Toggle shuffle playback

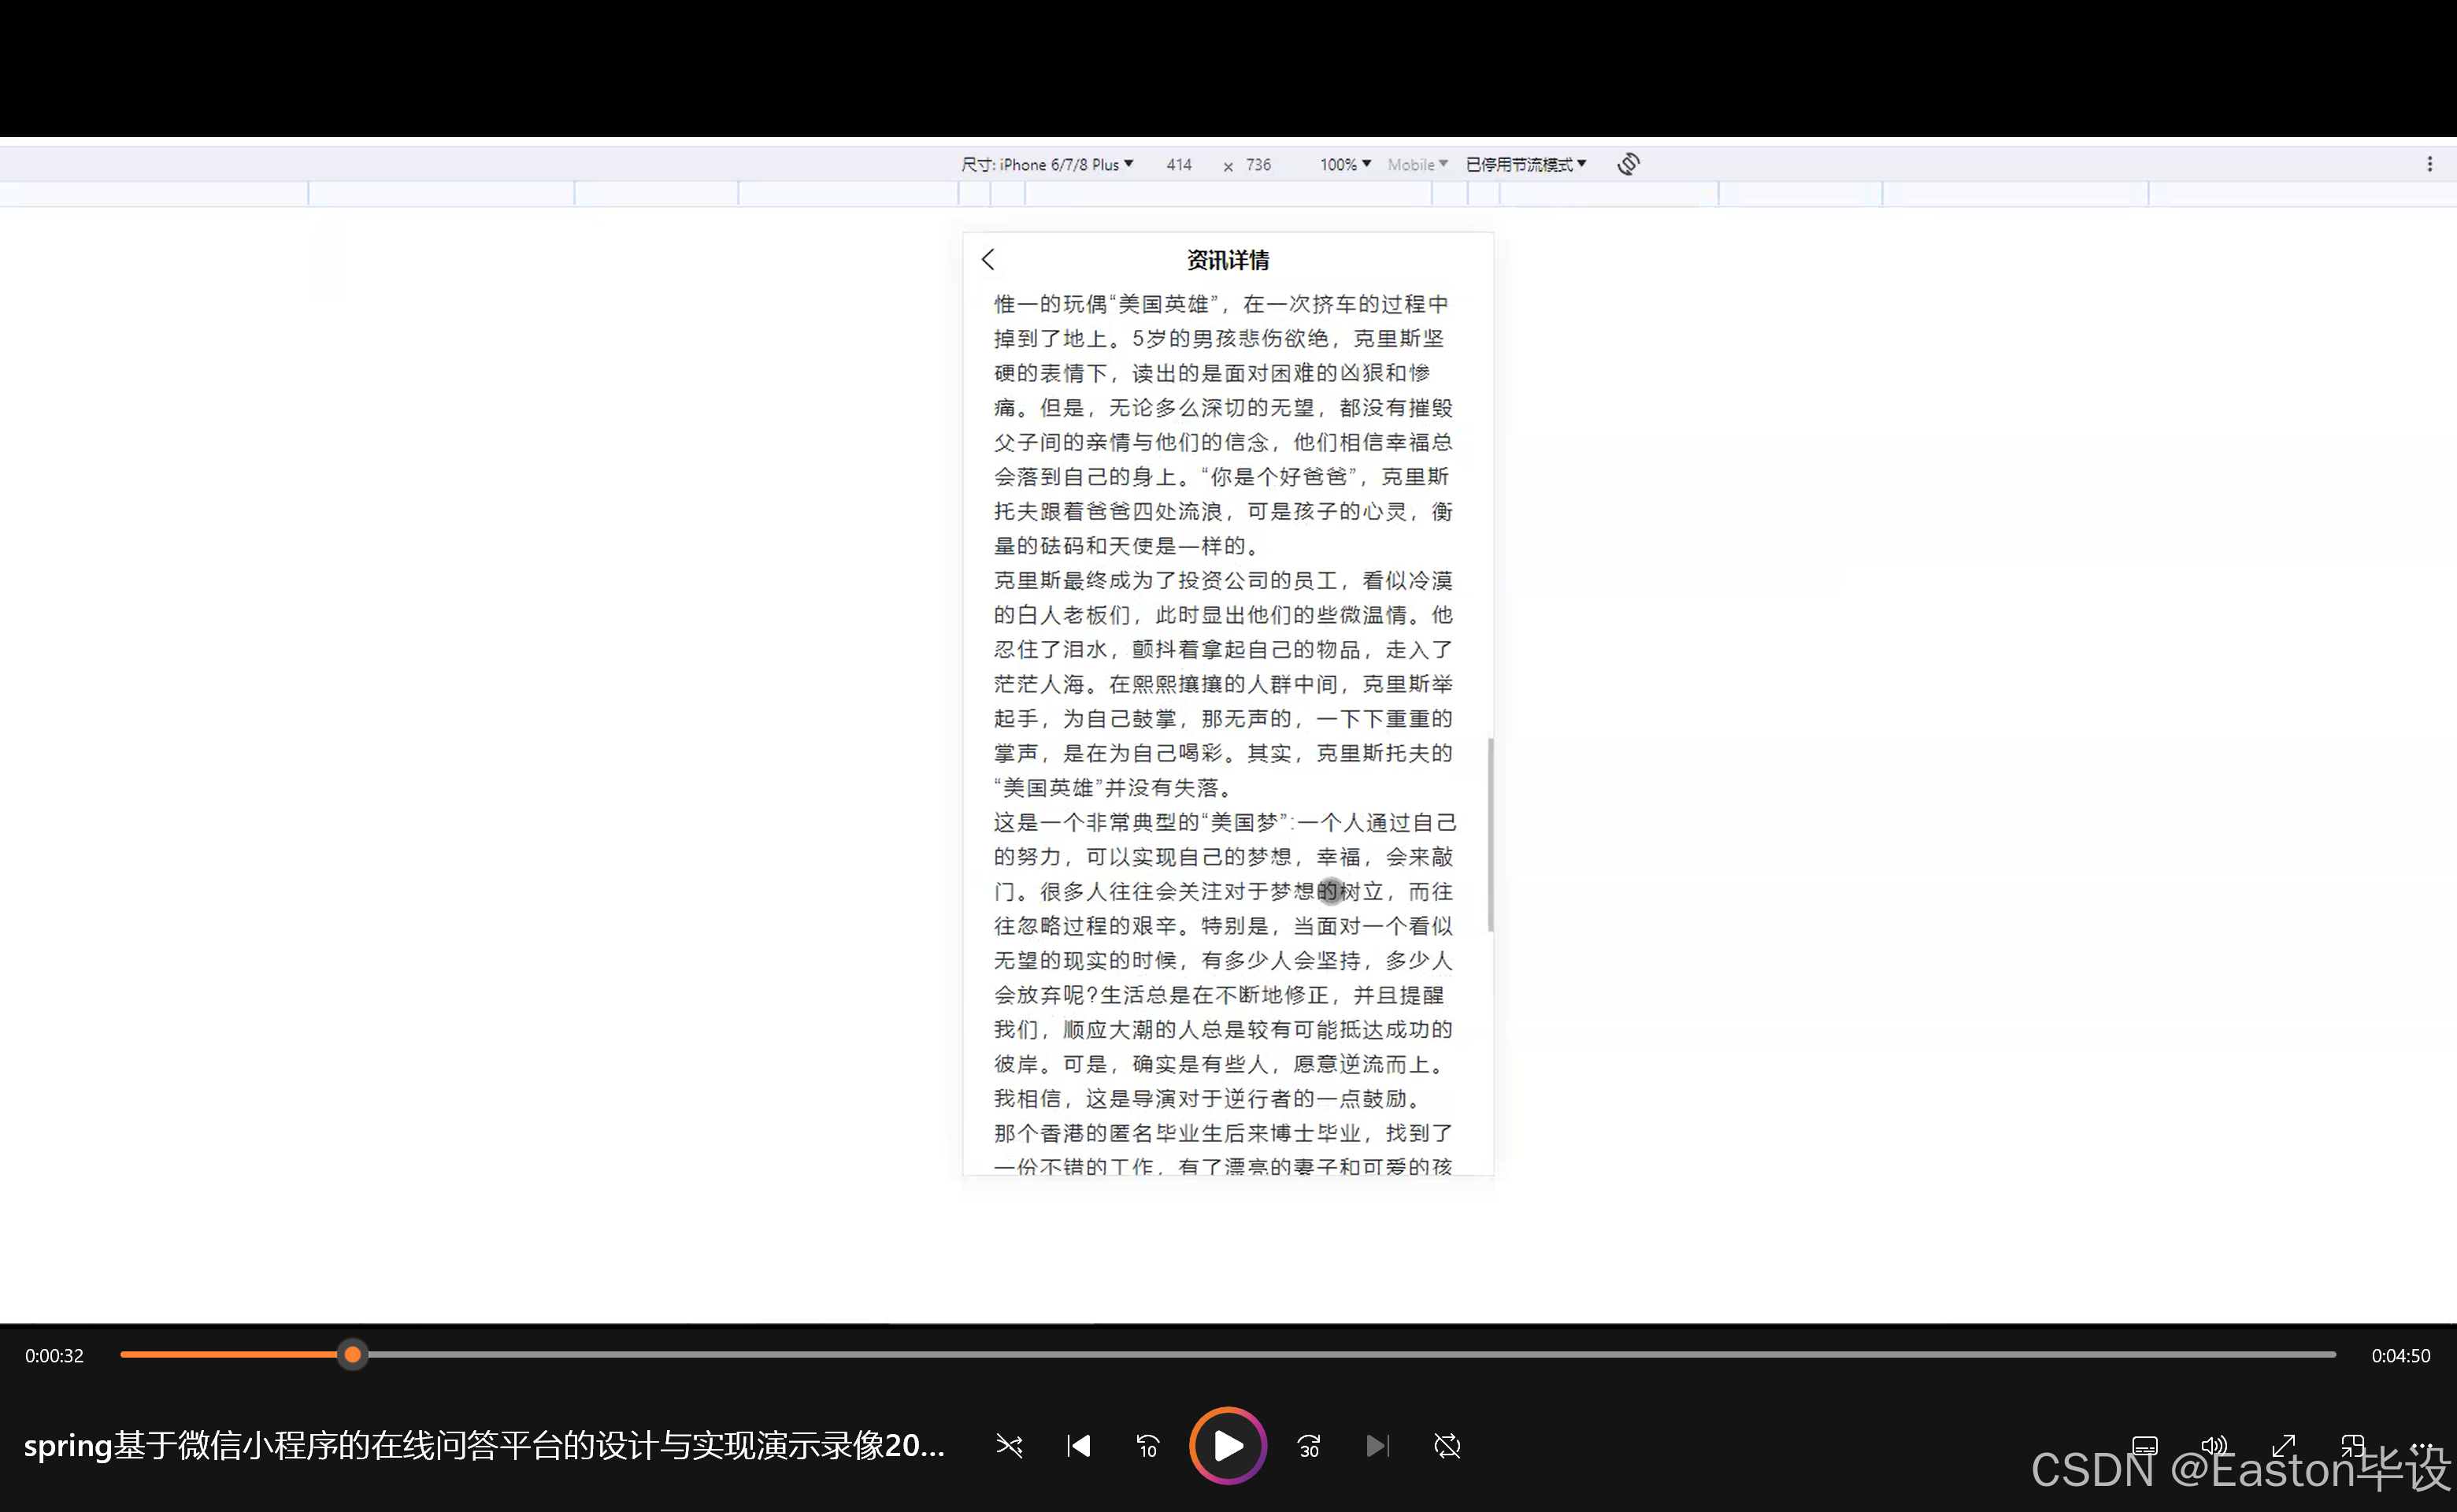tap(1009, 1446)
